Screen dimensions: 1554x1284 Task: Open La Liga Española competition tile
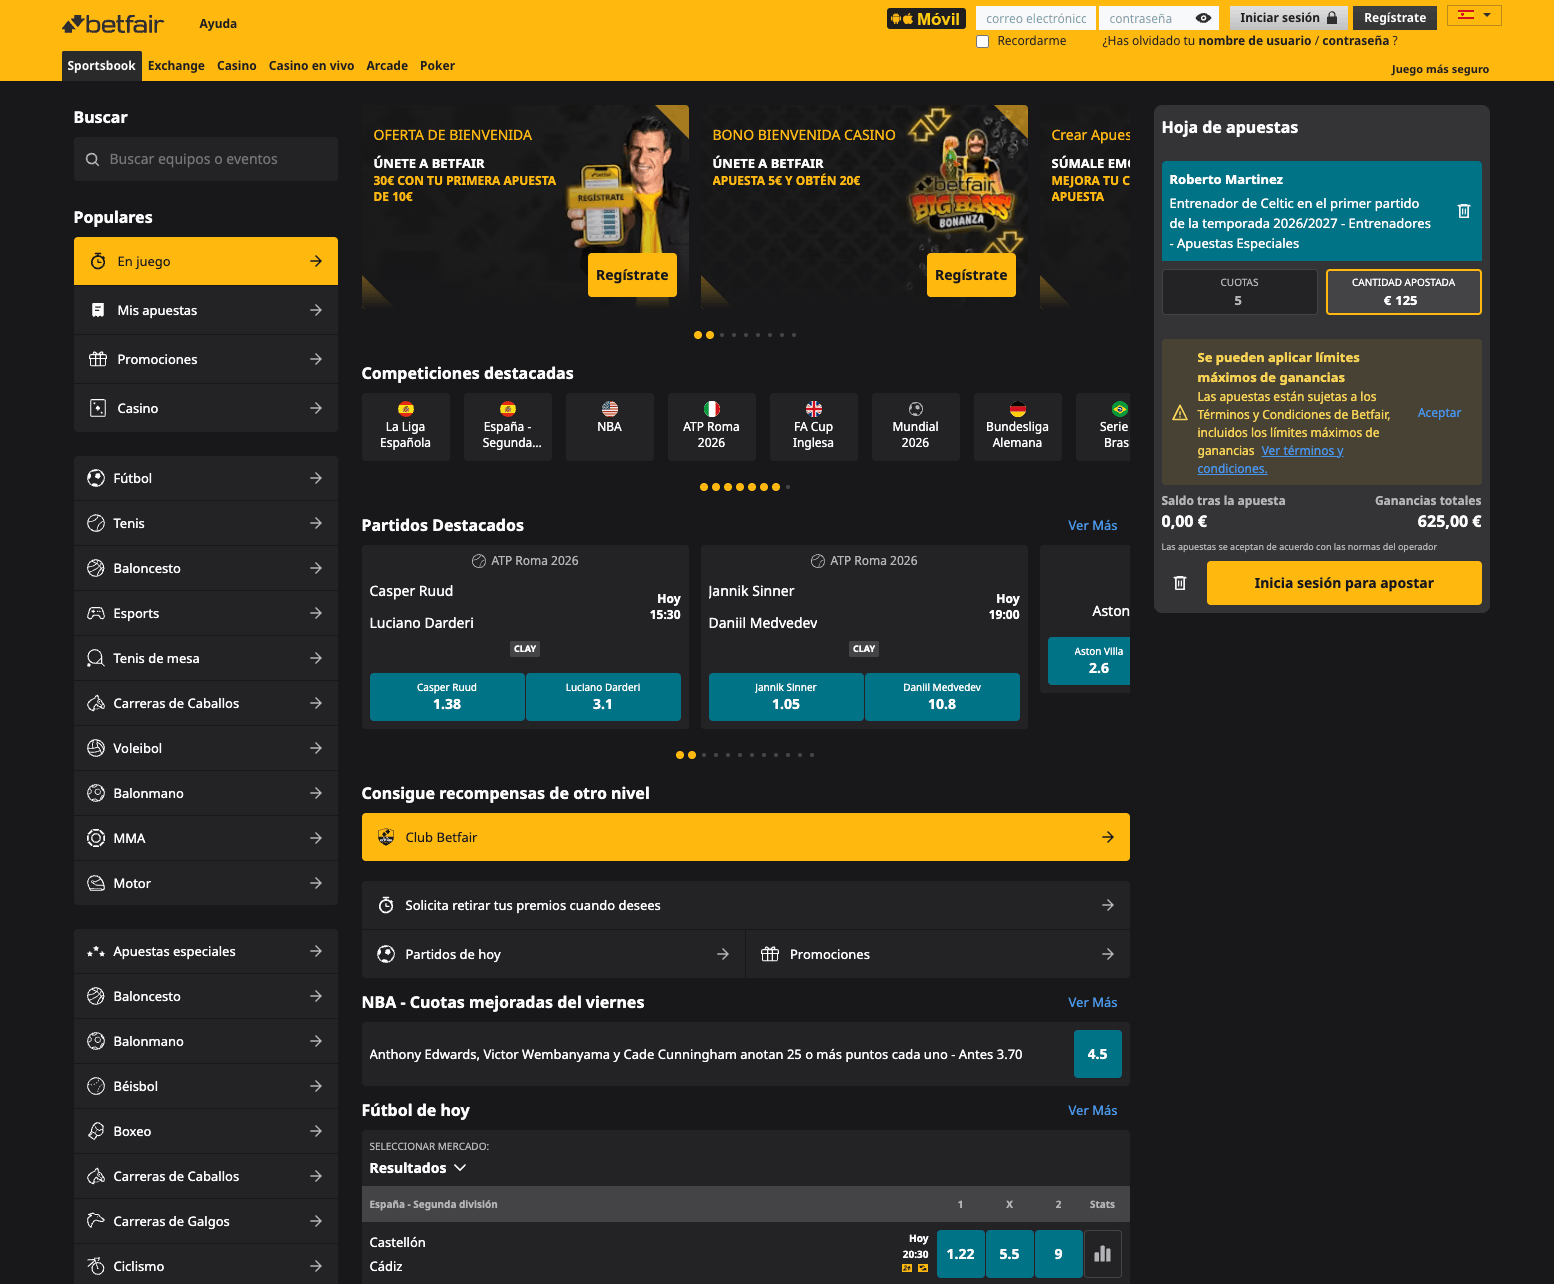coord(405,427)
